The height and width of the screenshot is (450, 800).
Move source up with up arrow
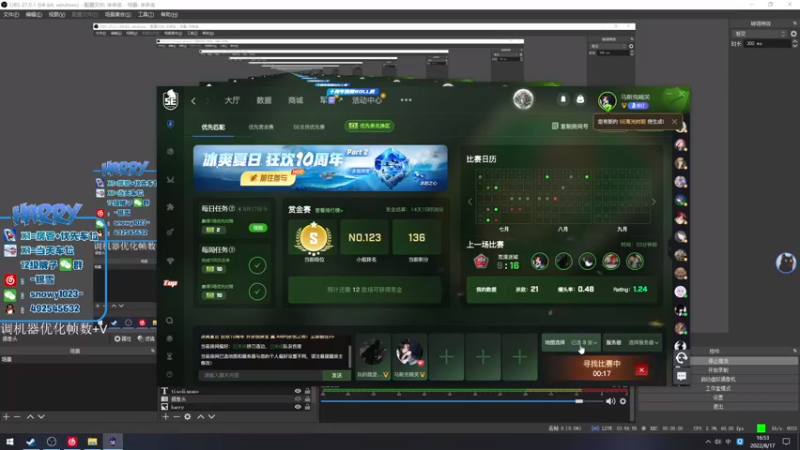click(x=201, y=417)
